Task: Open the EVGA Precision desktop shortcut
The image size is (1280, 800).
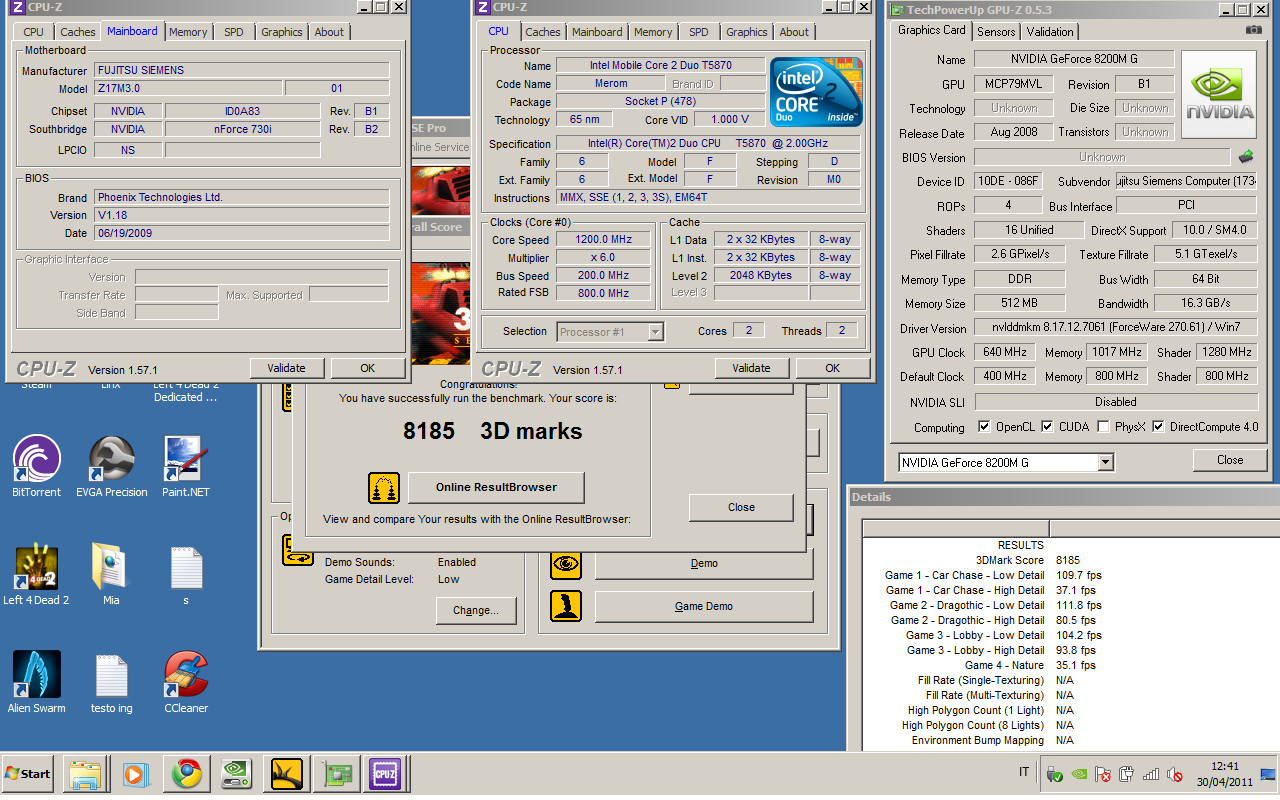Action: (112, 466)
